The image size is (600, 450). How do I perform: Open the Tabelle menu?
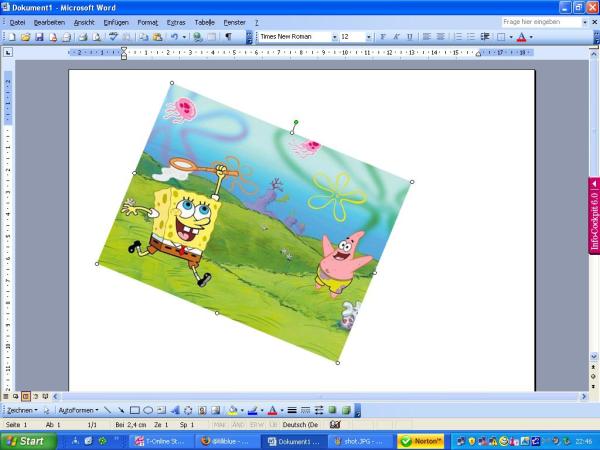coord(204,21)
